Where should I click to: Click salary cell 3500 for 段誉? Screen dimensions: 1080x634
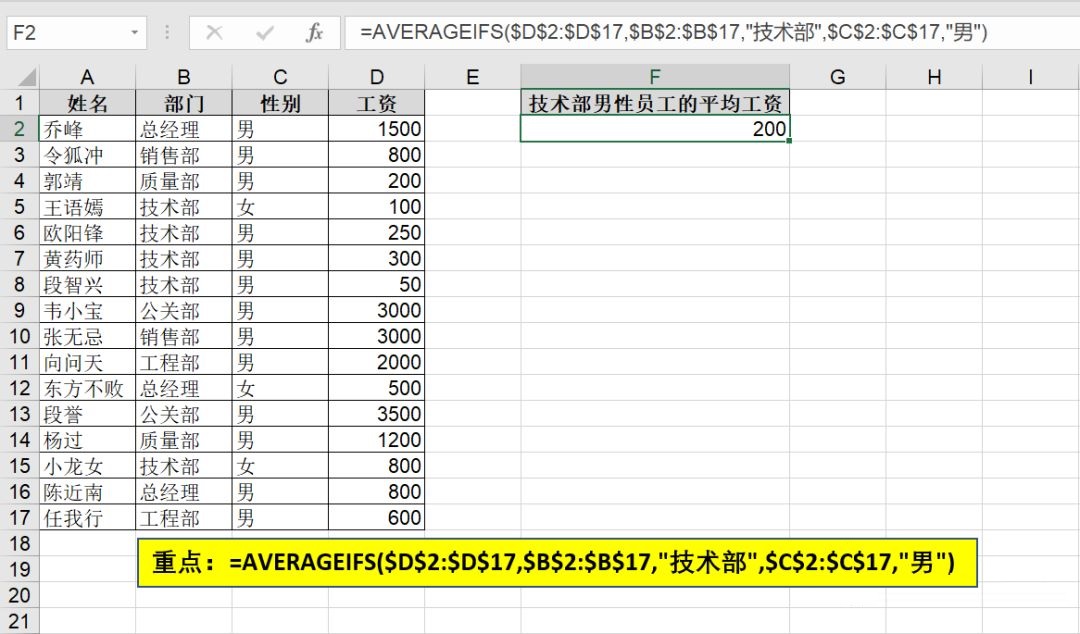click(x=377, y=414)
